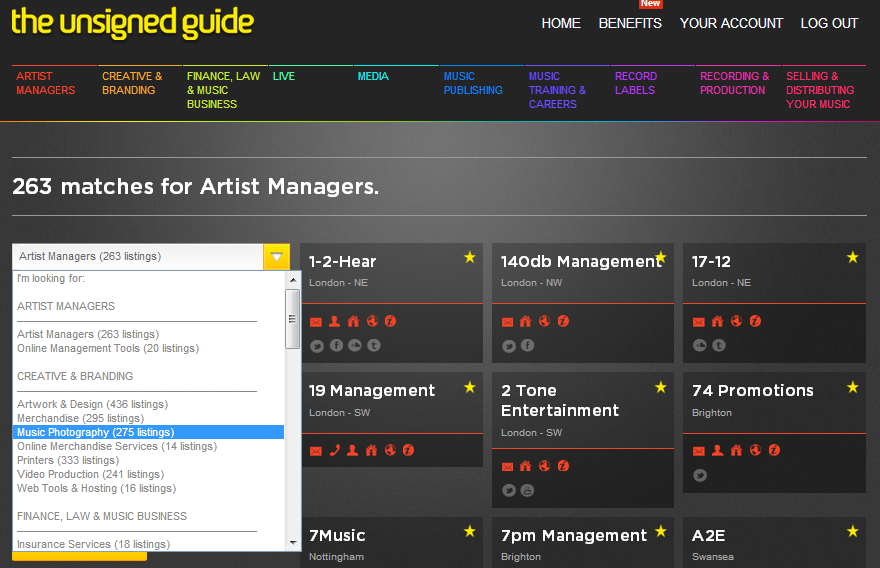The width and height of the screenshot is (880, 568).
Task: Toggle favourite star on 19 Management
Action: point(470,387)
